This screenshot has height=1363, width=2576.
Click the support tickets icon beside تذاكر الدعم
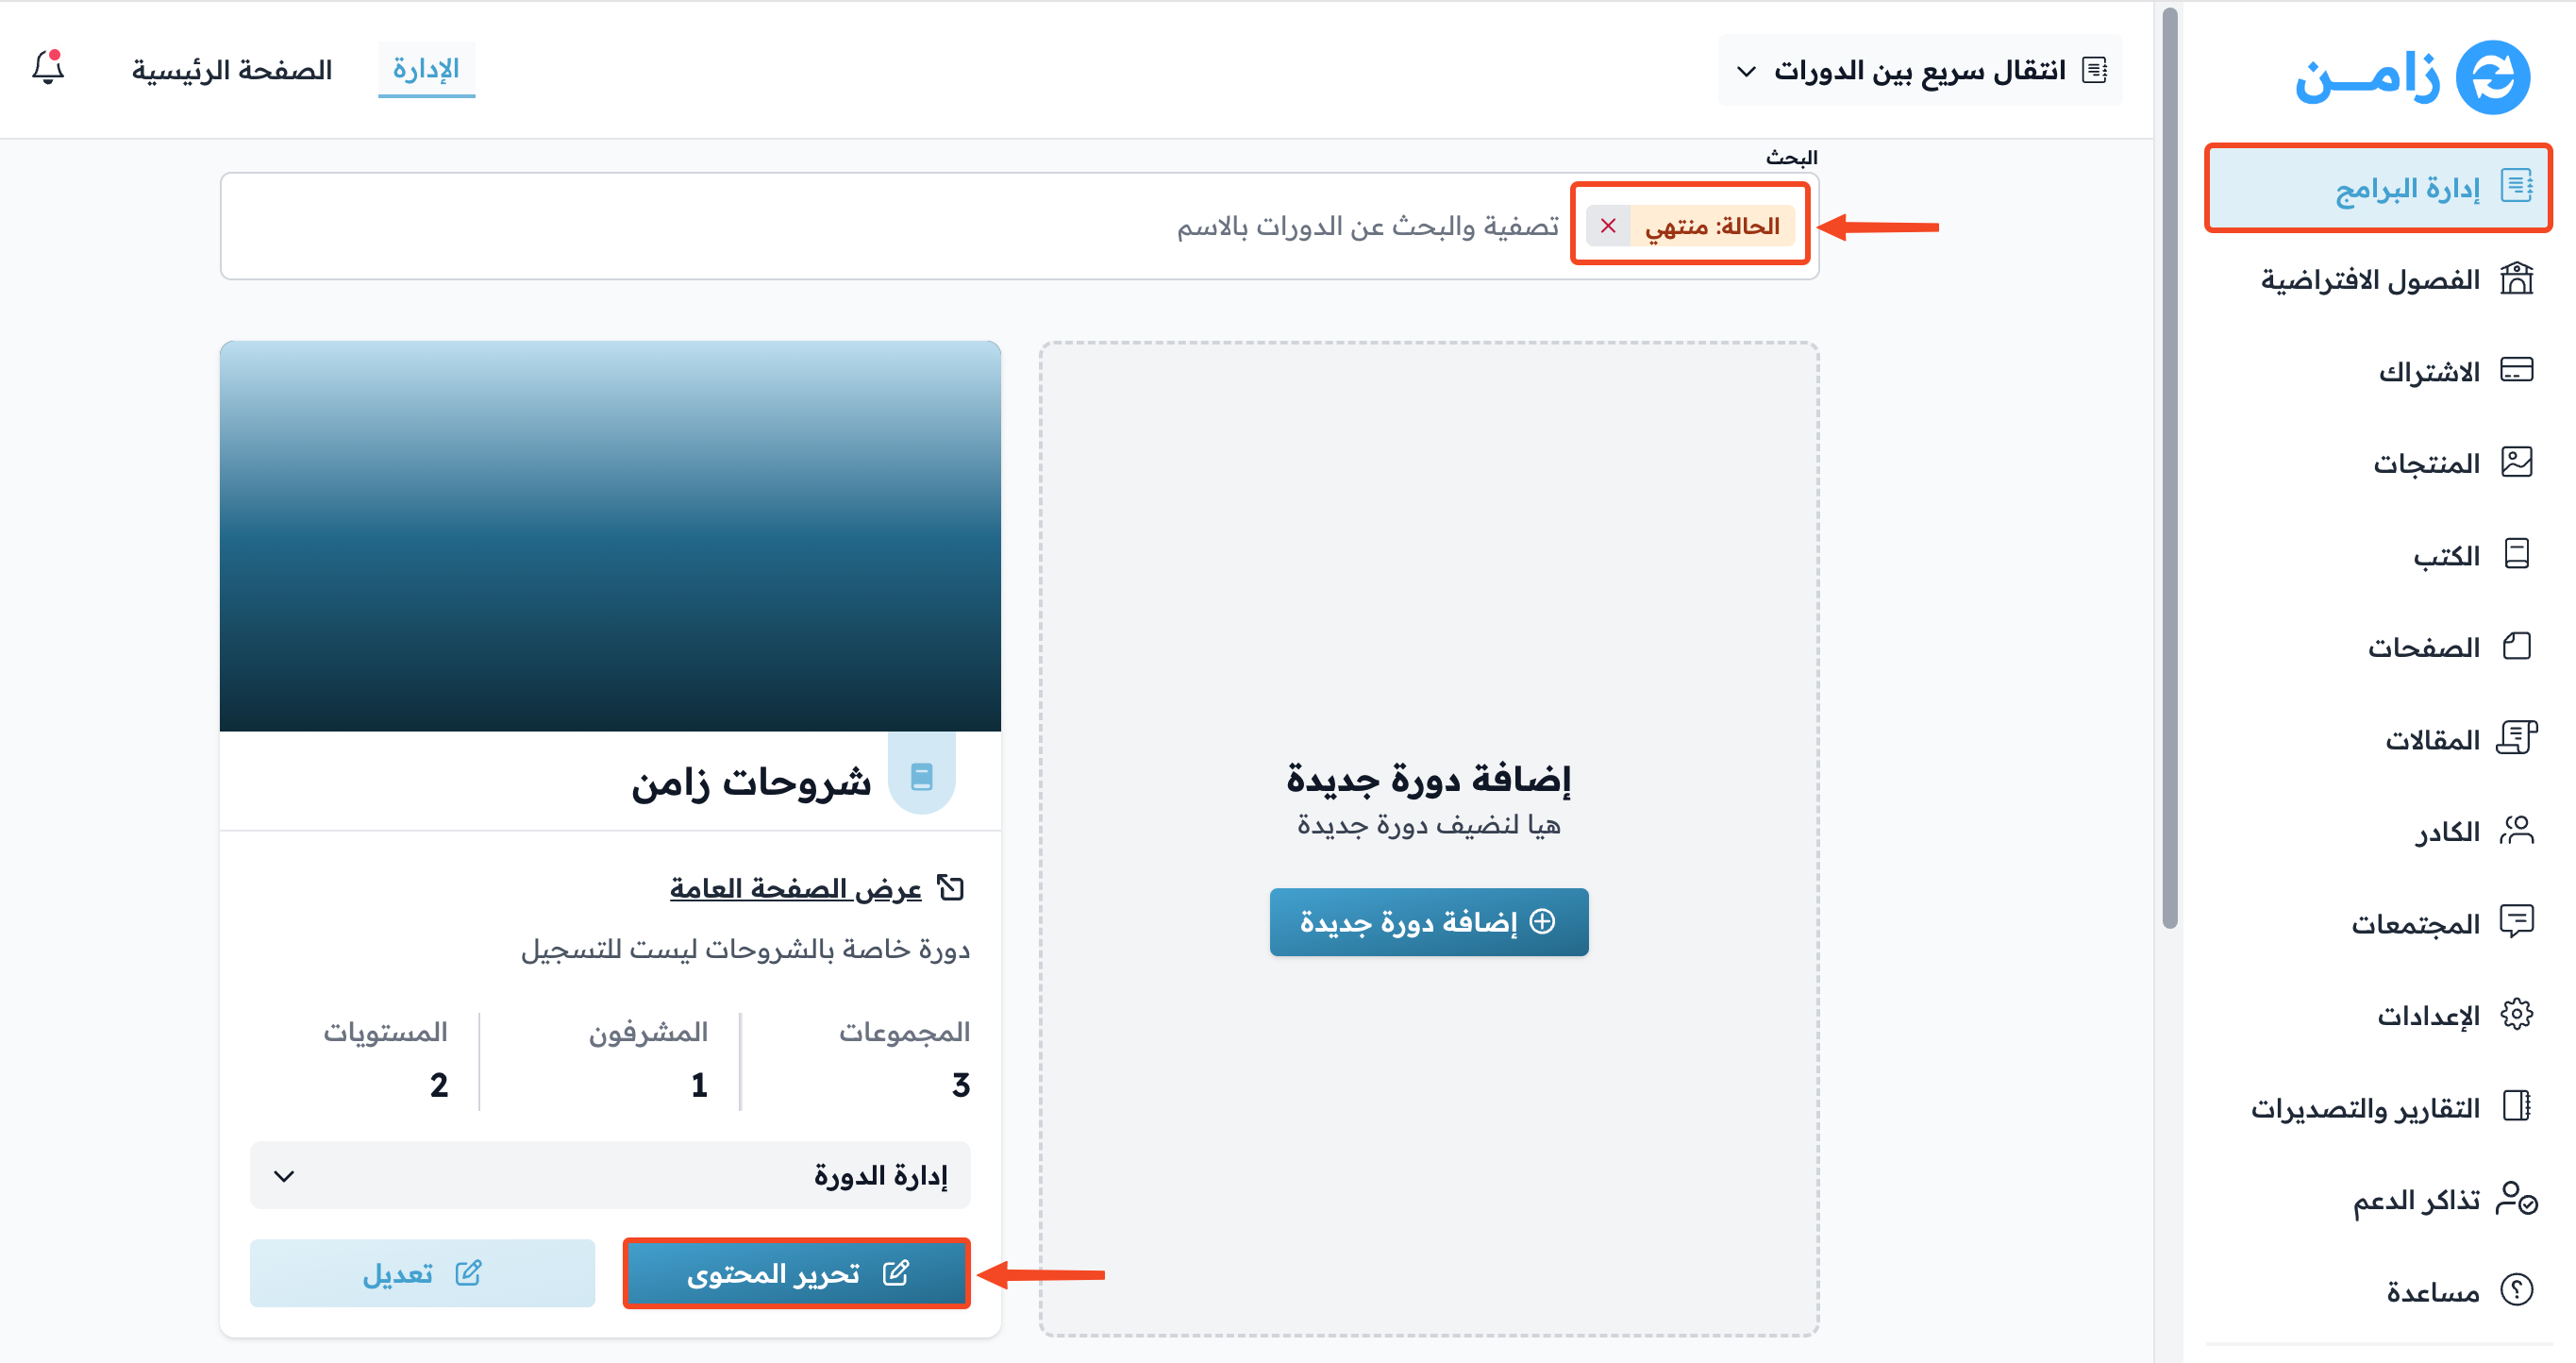2516,1198
